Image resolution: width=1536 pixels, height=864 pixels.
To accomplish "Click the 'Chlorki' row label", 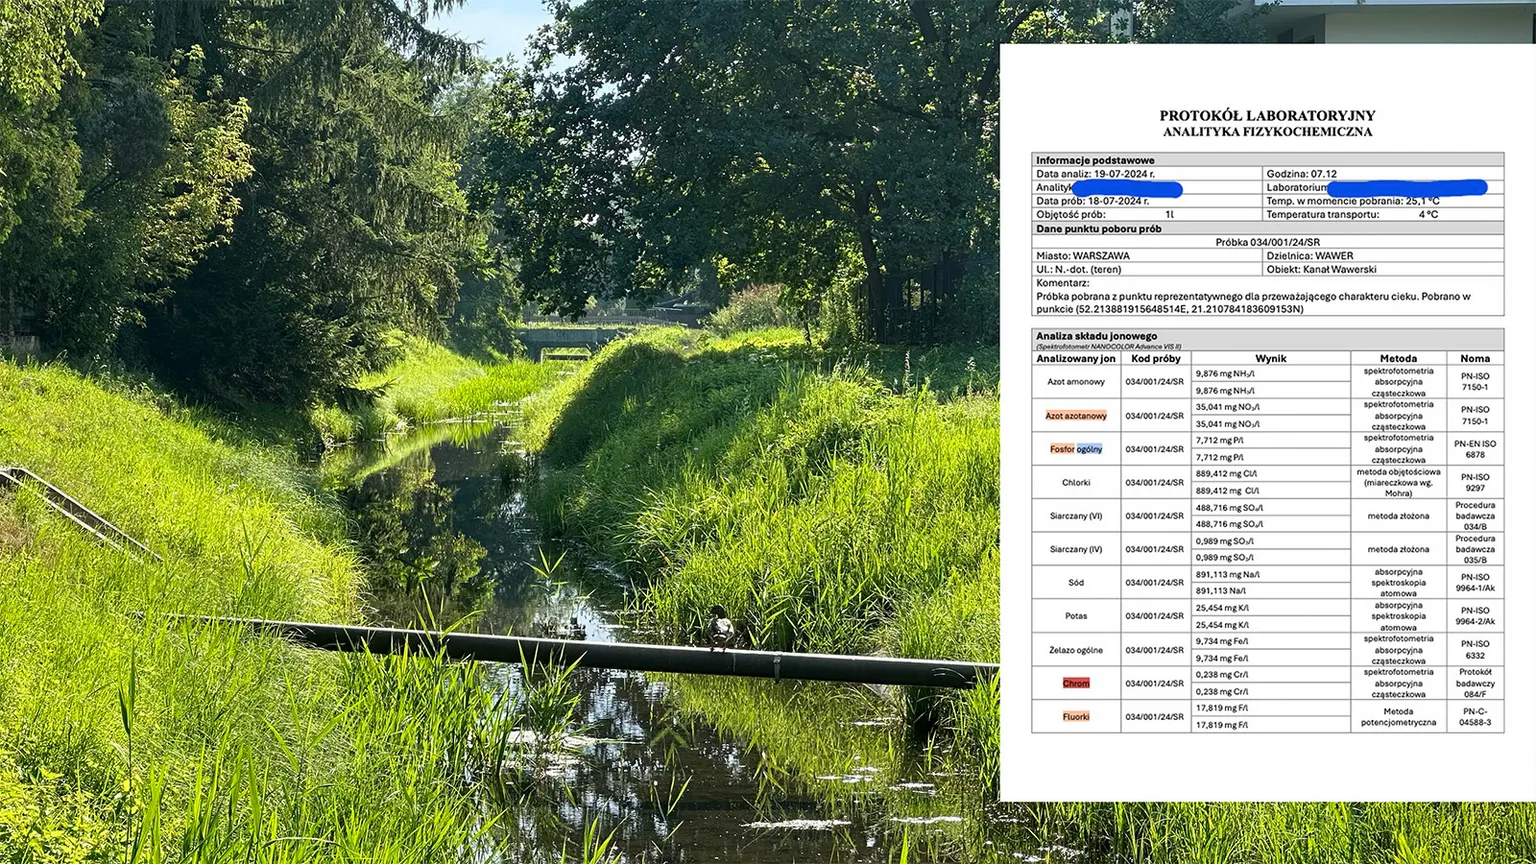I will pos(1076,482).
